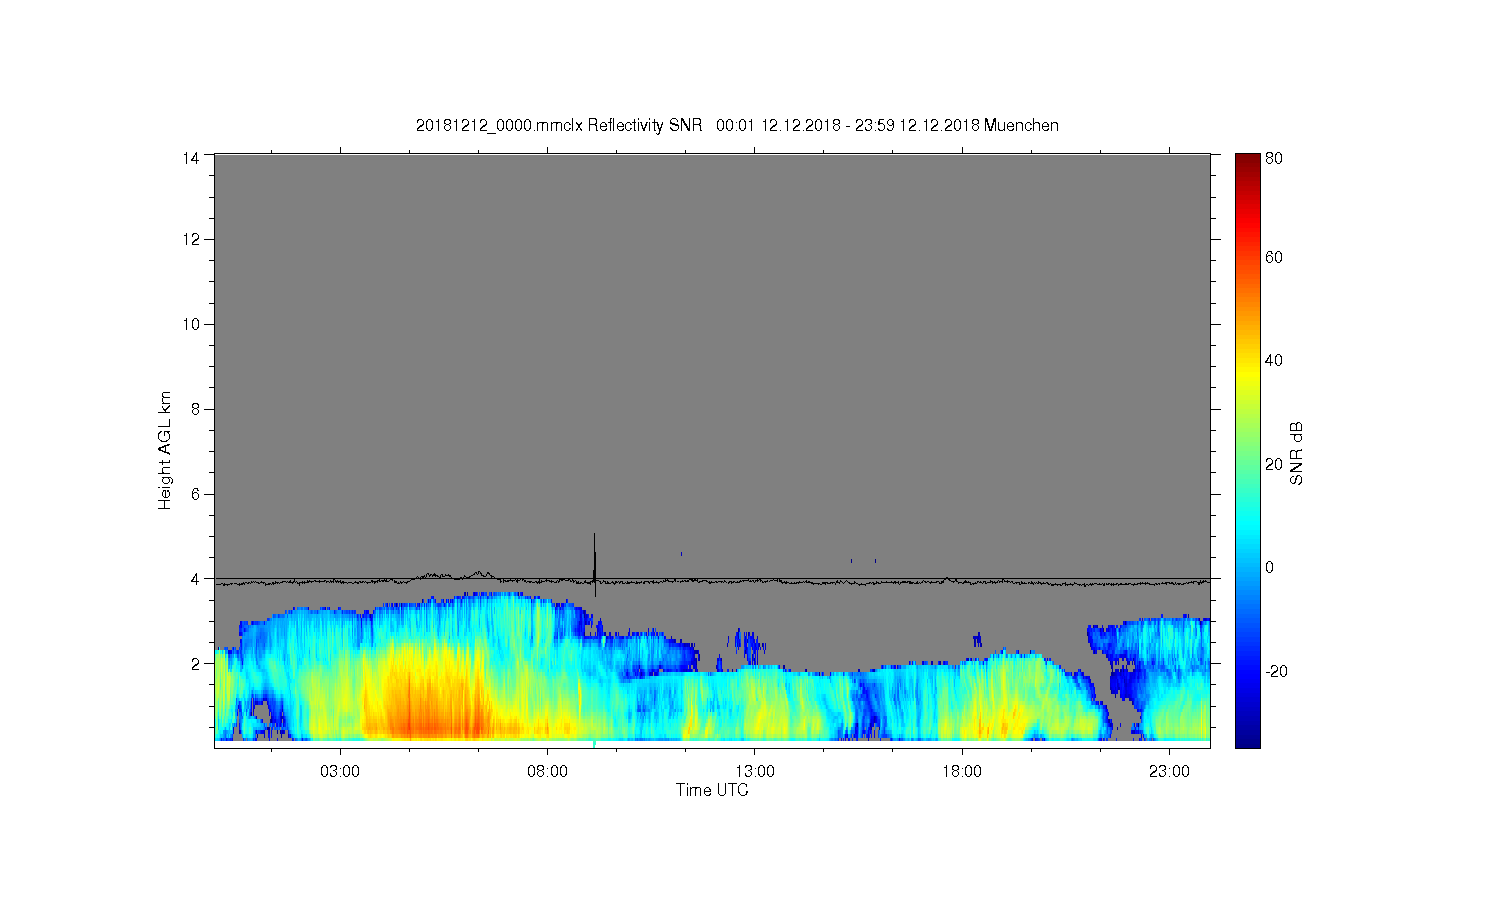Viewport: 1500px width, 900px height.
Task: Click the height tick label 10
Action: (191, 324)
